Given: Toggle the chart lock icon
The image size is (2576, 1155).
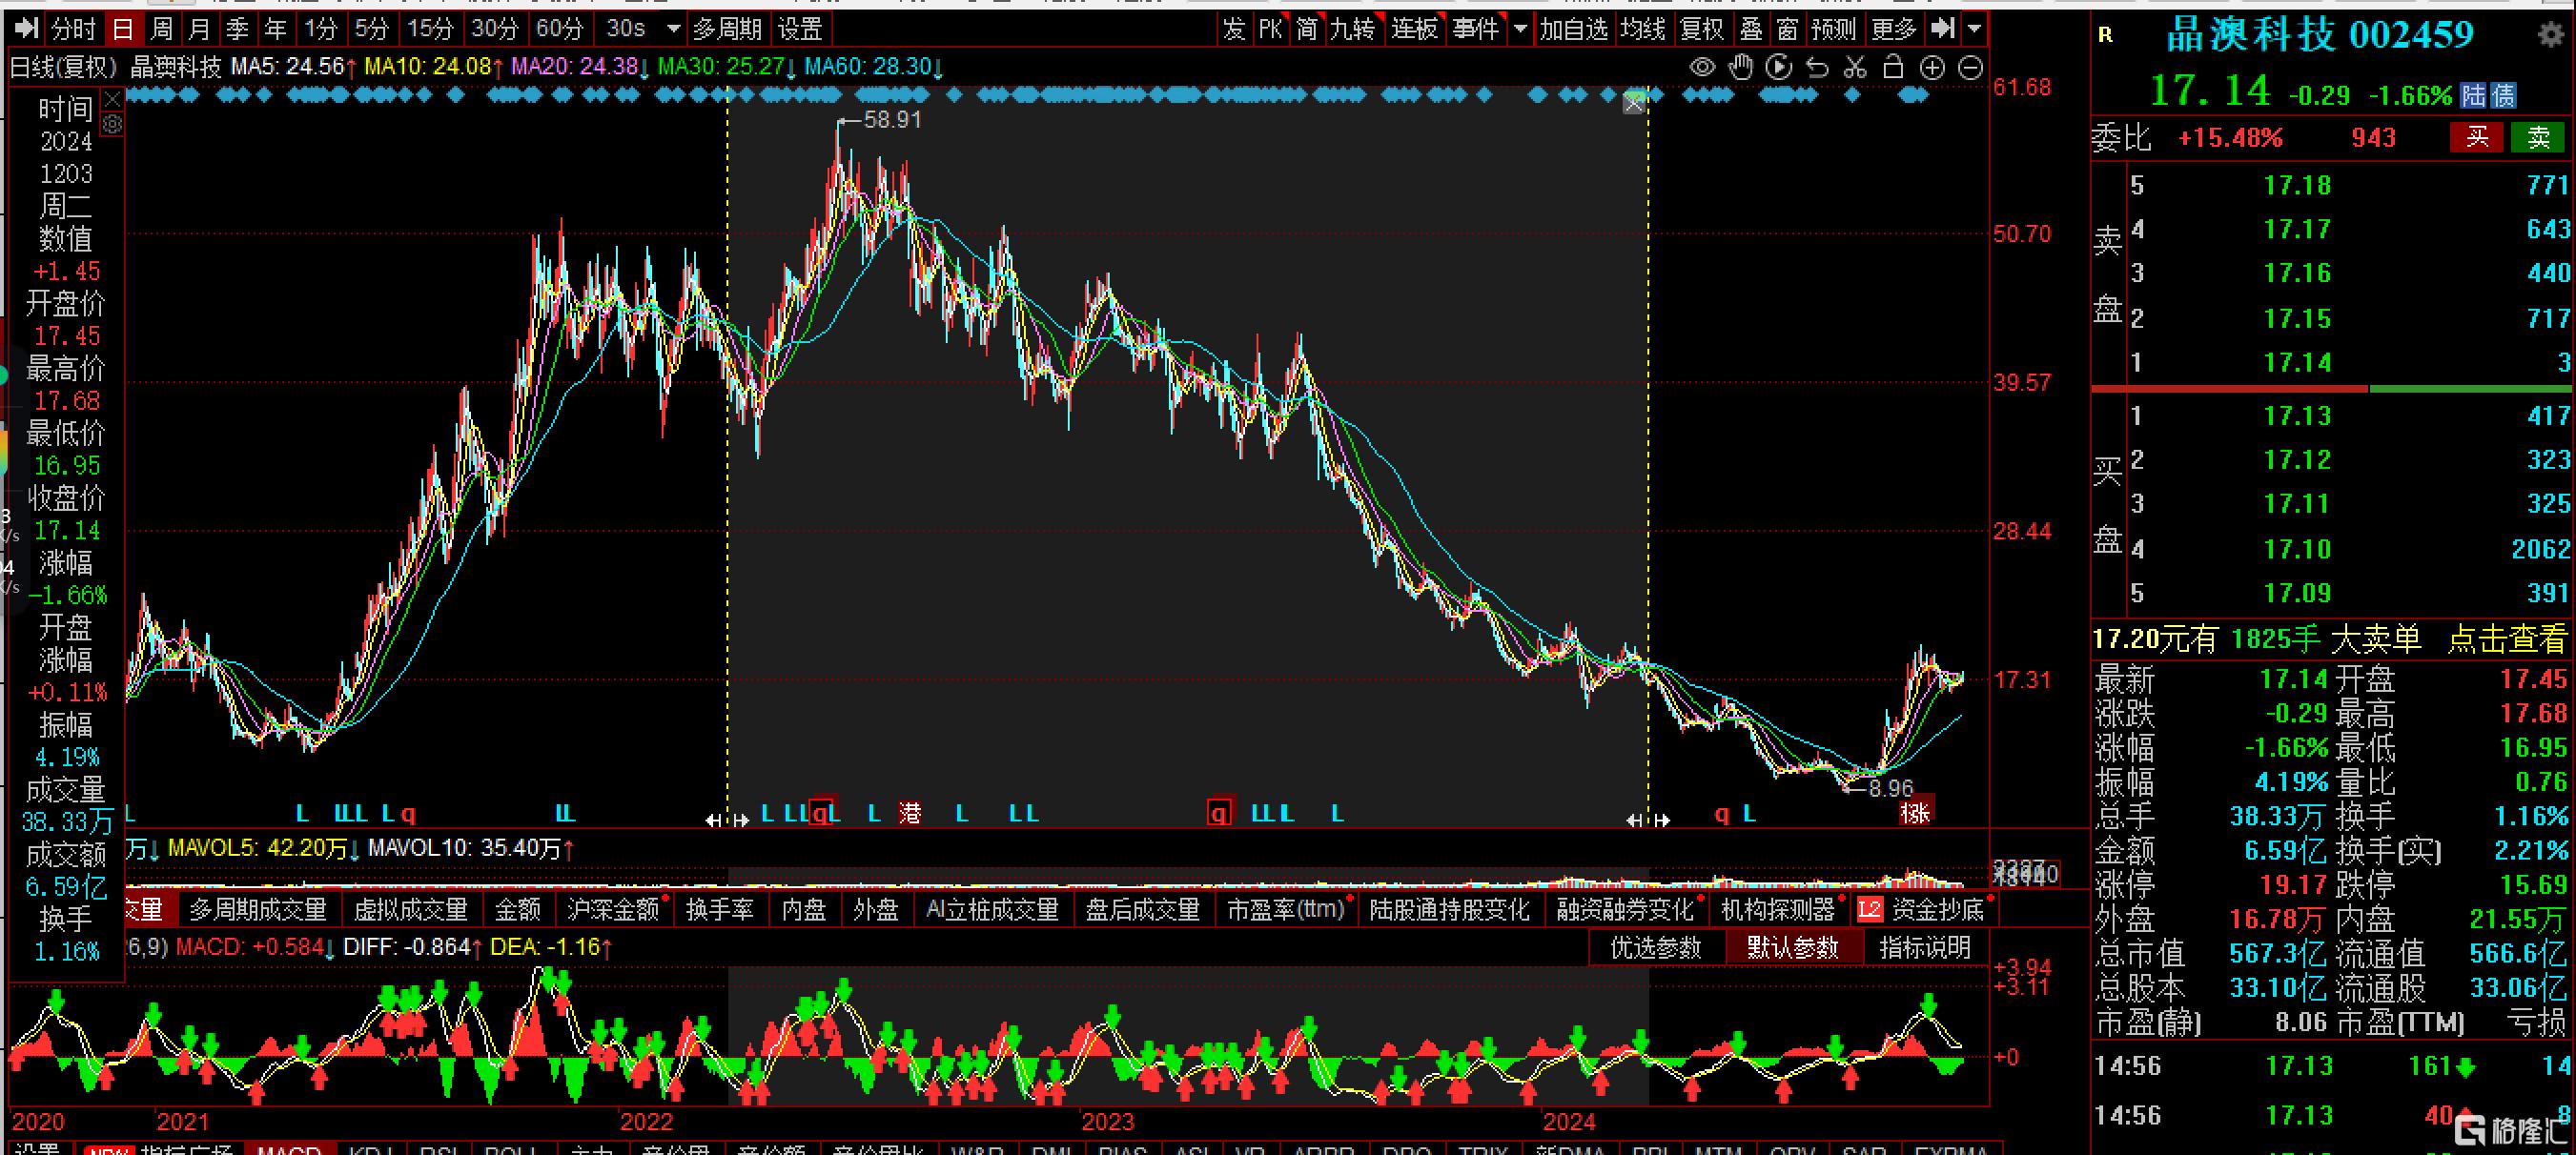Looking at the screenshot, I should 1893,67.
